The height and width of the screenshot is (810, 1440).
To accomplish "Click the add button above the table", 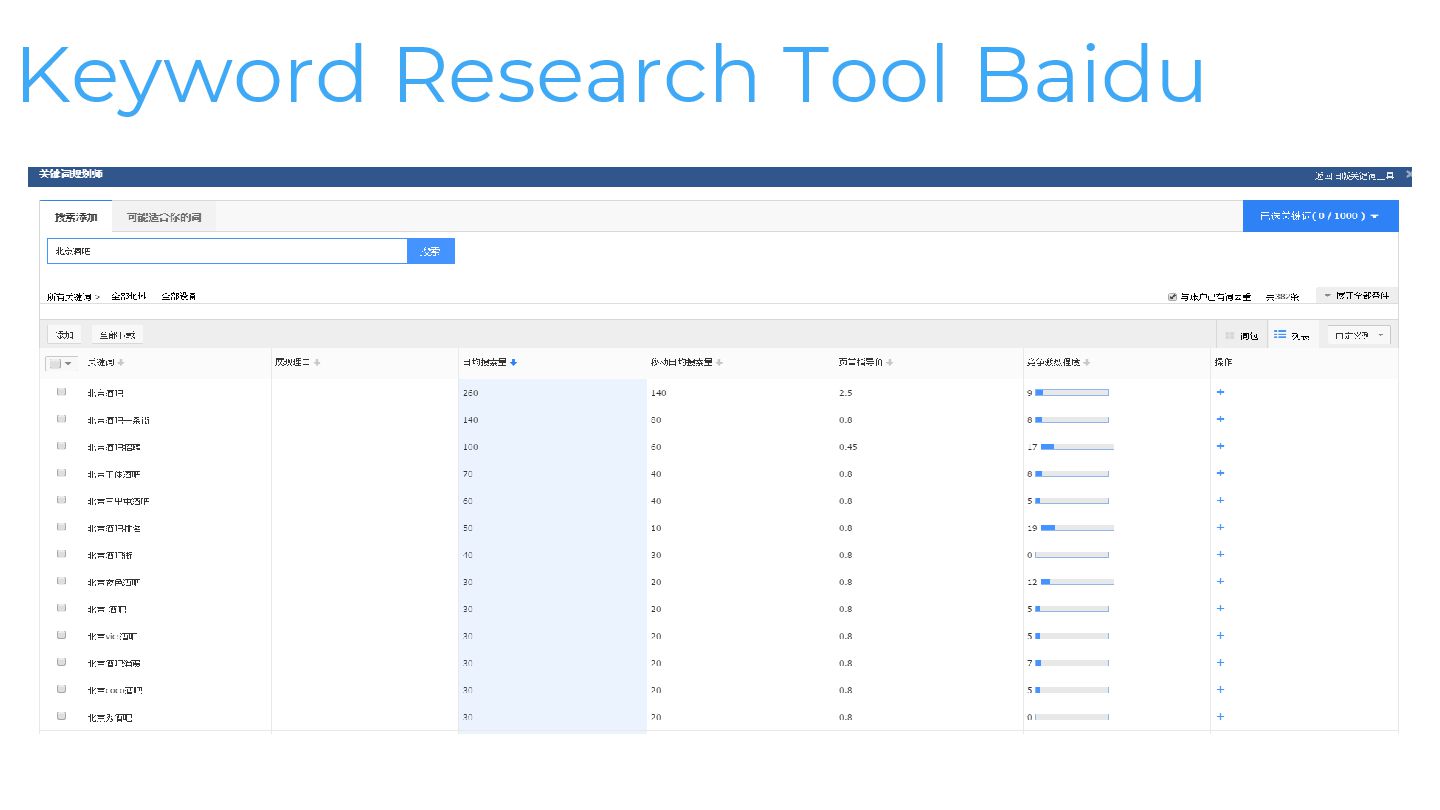I will coord(65,335).
